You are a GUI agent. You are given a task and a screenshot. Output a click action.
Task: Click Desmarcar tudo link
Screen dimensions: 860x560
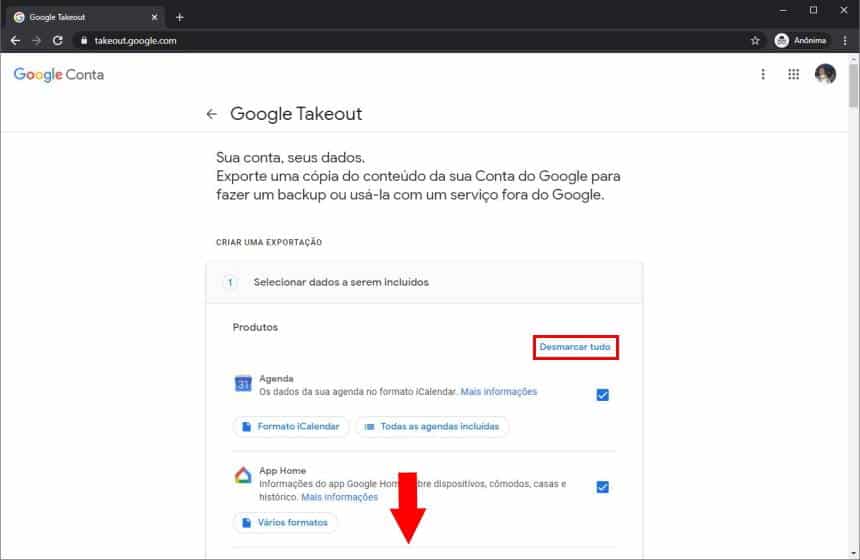(575, 347)
